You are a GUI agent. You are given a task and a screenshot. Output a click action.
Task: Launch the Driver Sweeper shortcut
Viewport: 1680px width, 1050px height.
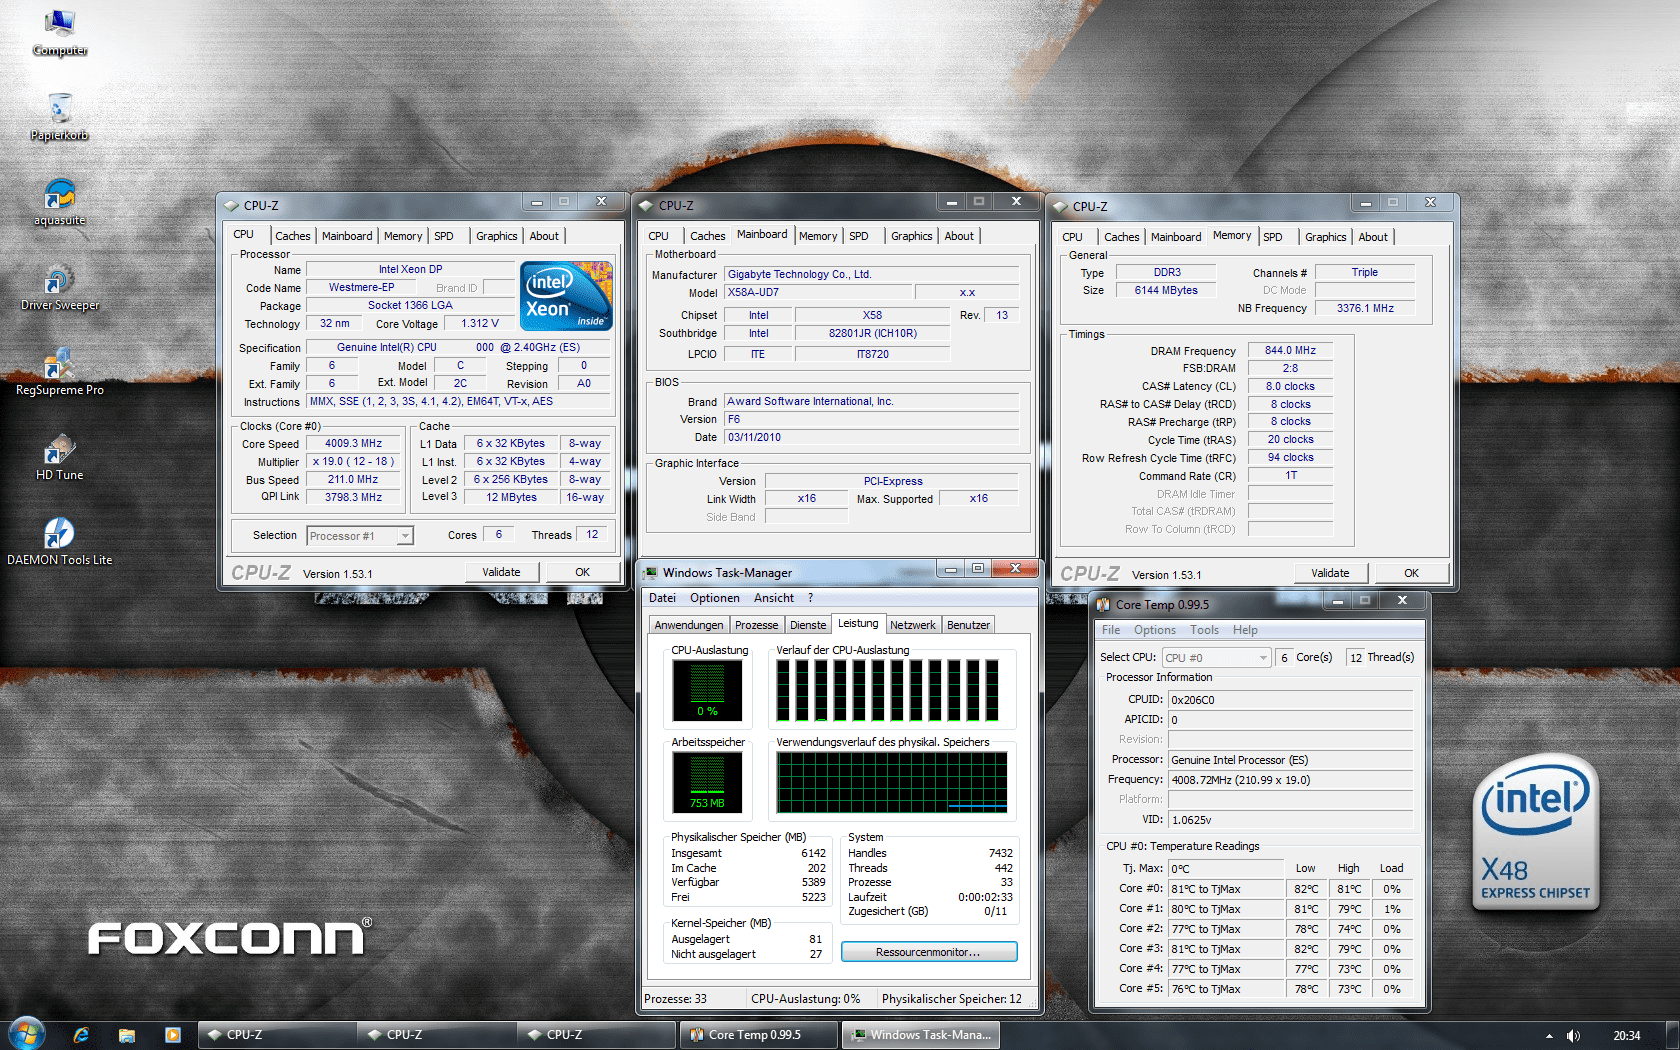pos(60,287)
